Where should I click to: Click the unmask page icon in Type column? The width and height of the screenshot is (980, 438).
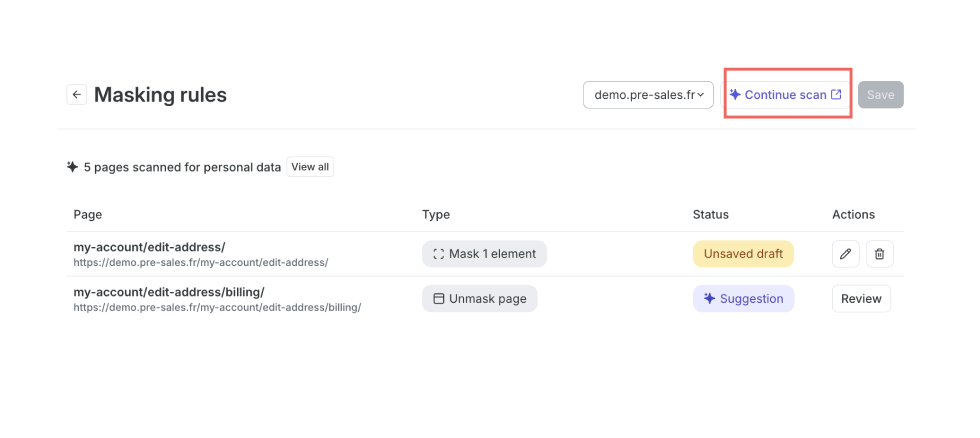tap(439, 299)
